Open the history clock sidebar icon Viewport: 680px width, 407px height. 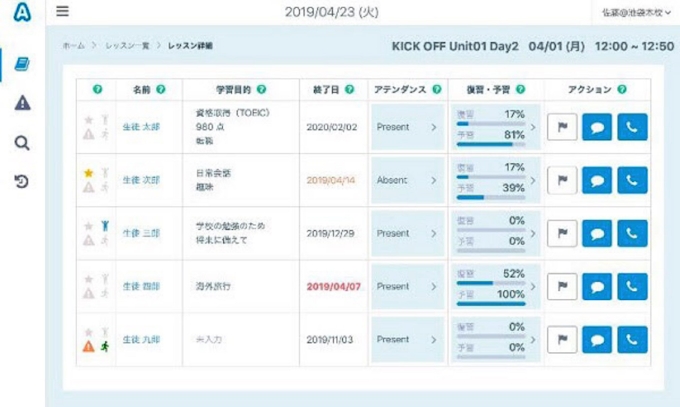point(22,181)
